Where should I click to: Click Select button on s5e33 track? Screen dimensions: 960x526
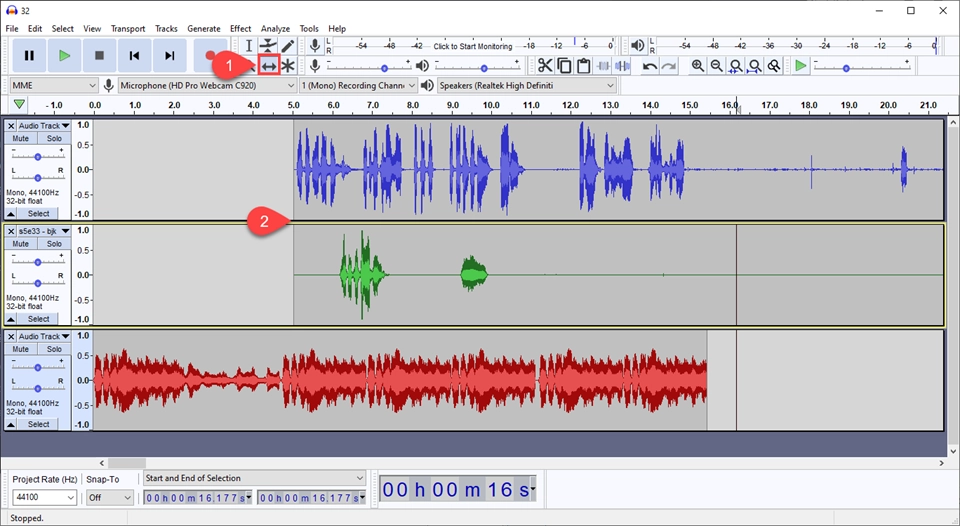coord(38,319)
